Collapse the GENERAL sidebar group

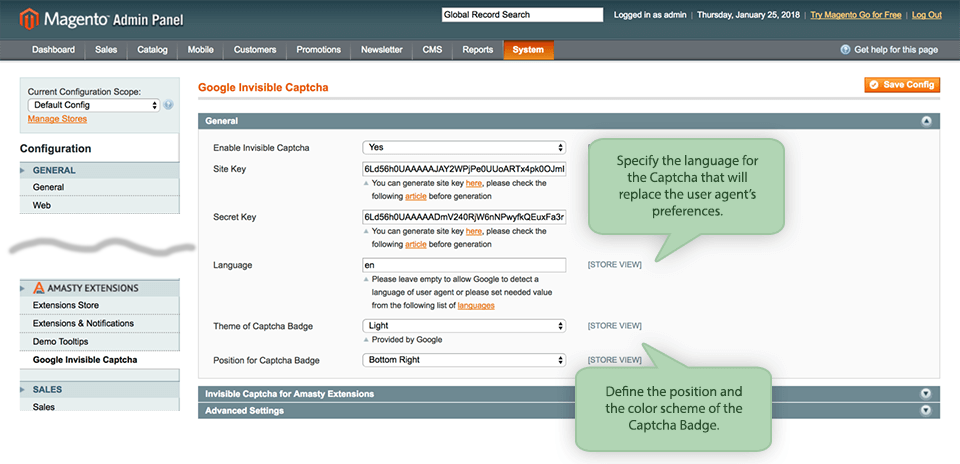(x=100, y=170)
